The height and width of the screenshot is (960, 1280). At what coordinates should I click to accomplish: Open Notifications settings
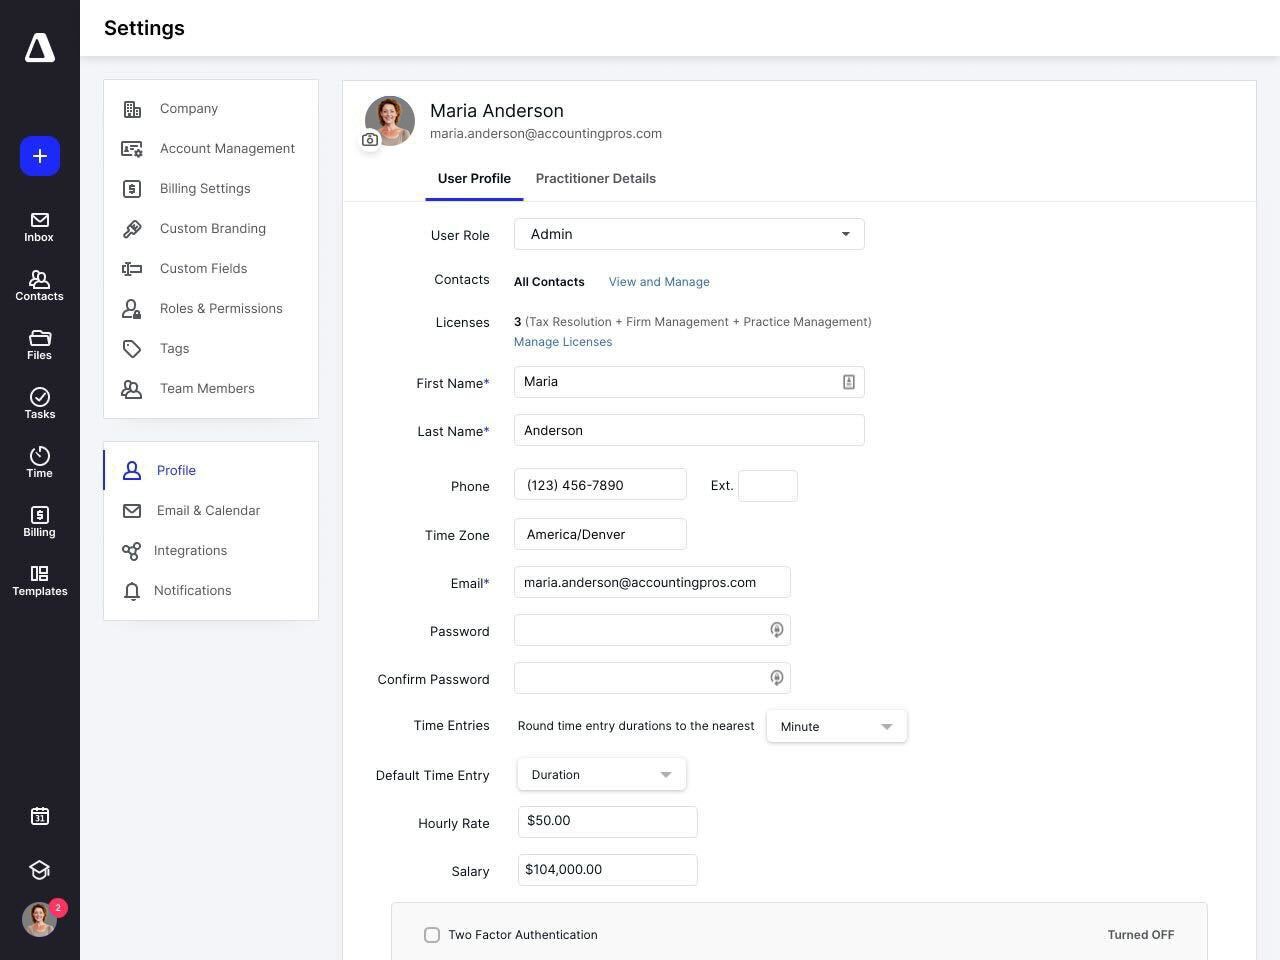tap(192, 590)
